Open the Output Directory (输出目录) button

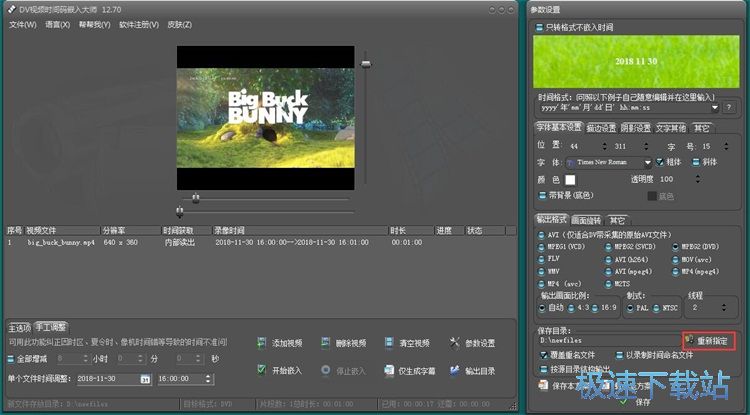tap(472, 371)
